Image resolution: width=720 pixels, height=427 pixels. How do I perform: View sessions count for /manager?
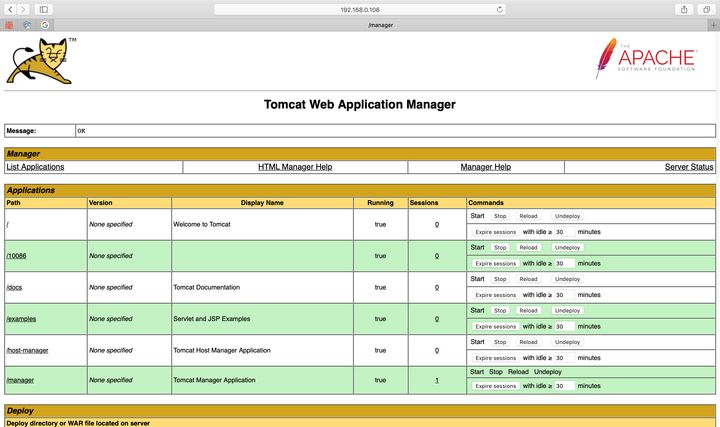tap(437, 380)
